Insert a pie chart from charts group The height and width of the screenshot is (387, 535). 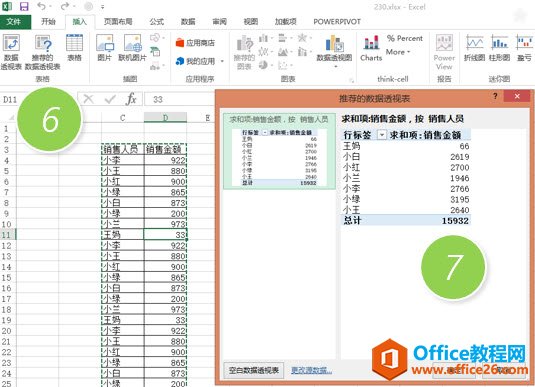263,65
